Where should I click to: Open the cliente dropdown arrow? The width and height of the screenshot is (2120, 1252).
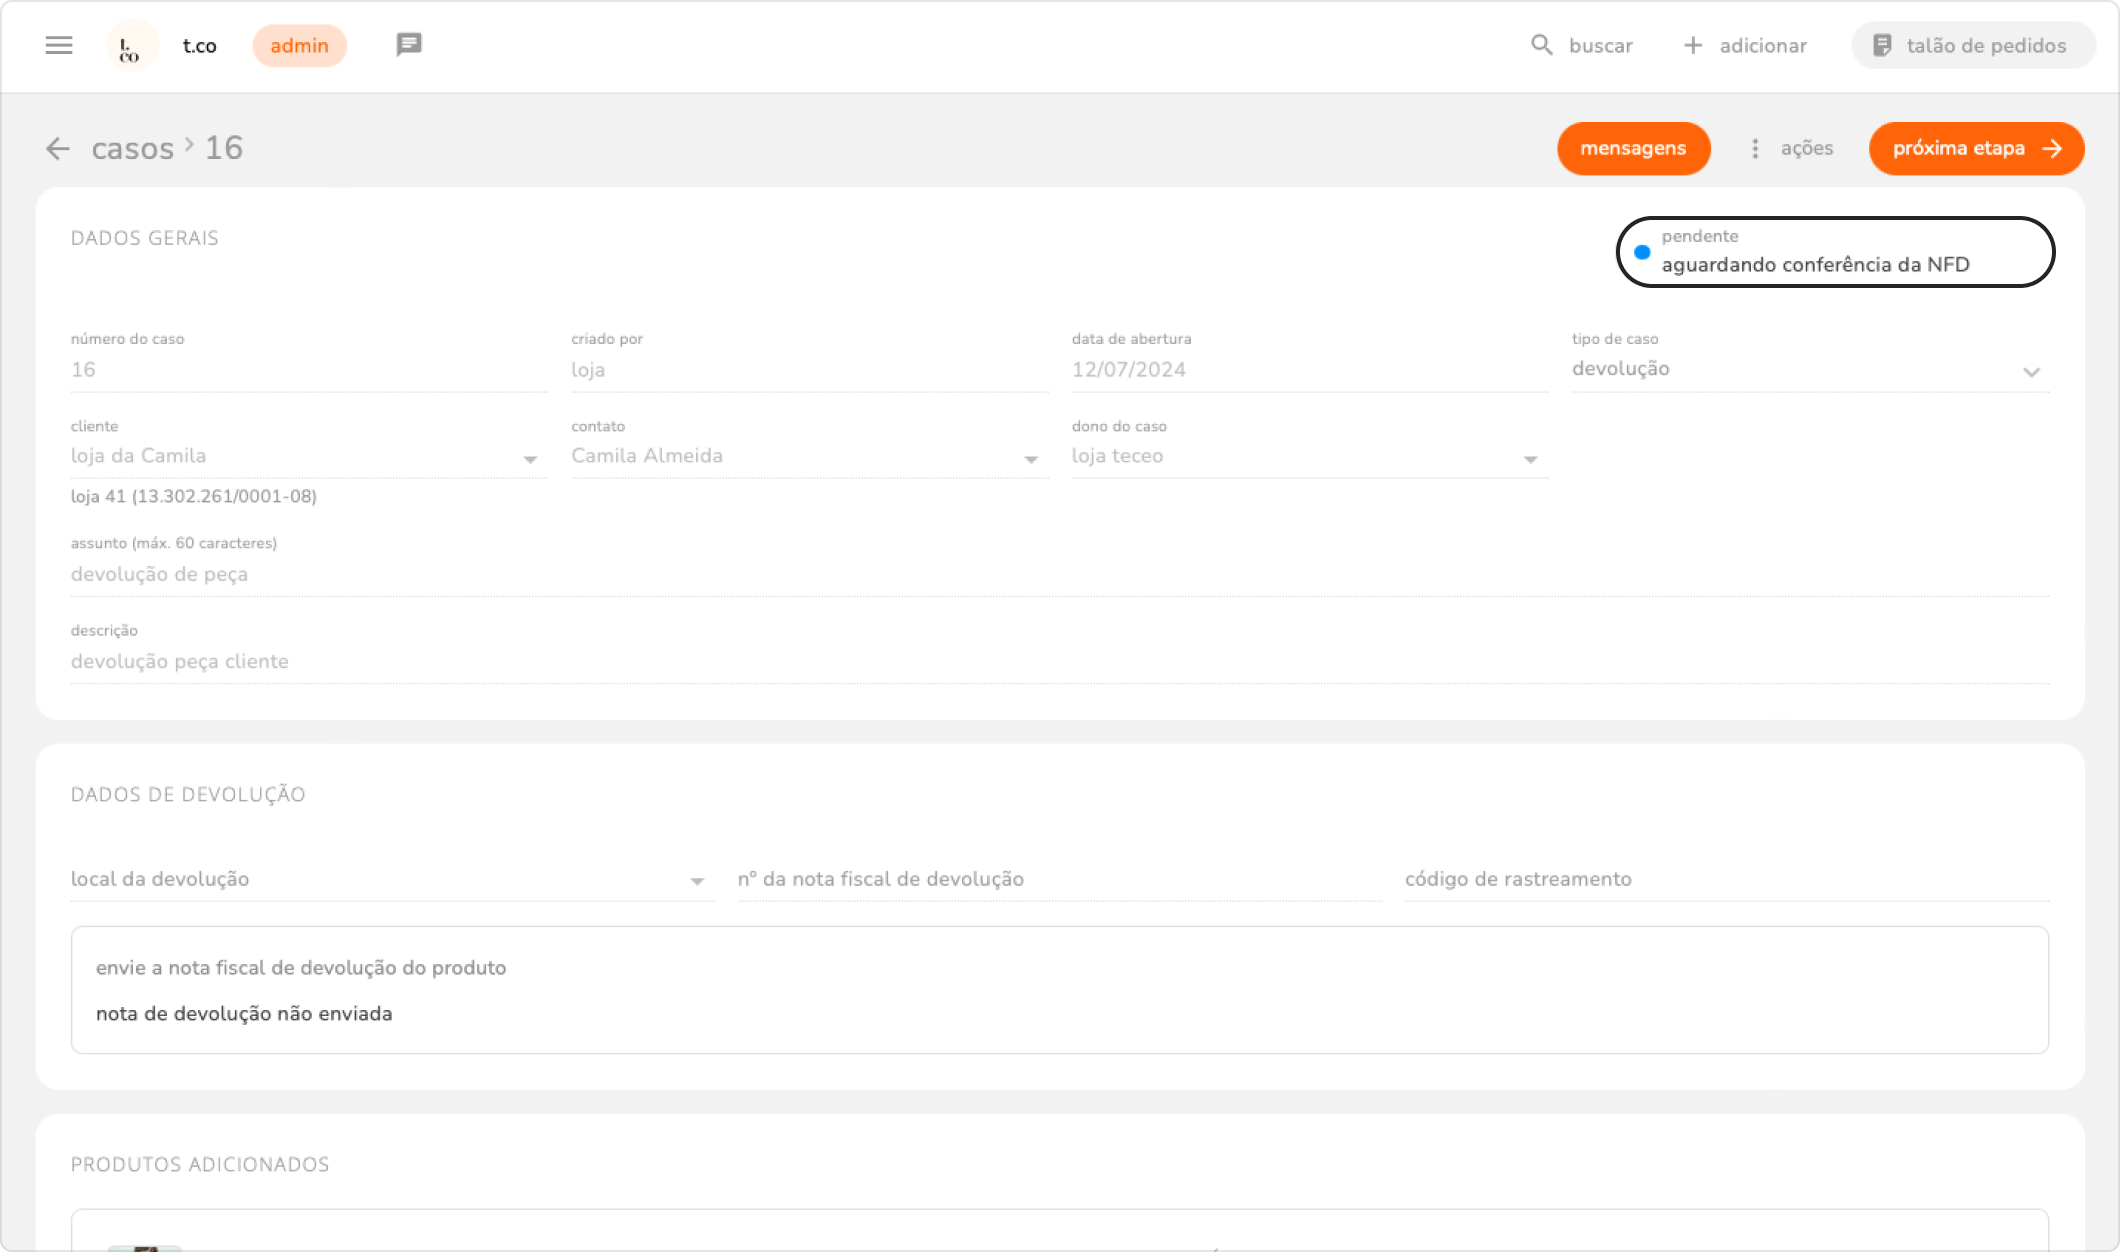[530, 459]
